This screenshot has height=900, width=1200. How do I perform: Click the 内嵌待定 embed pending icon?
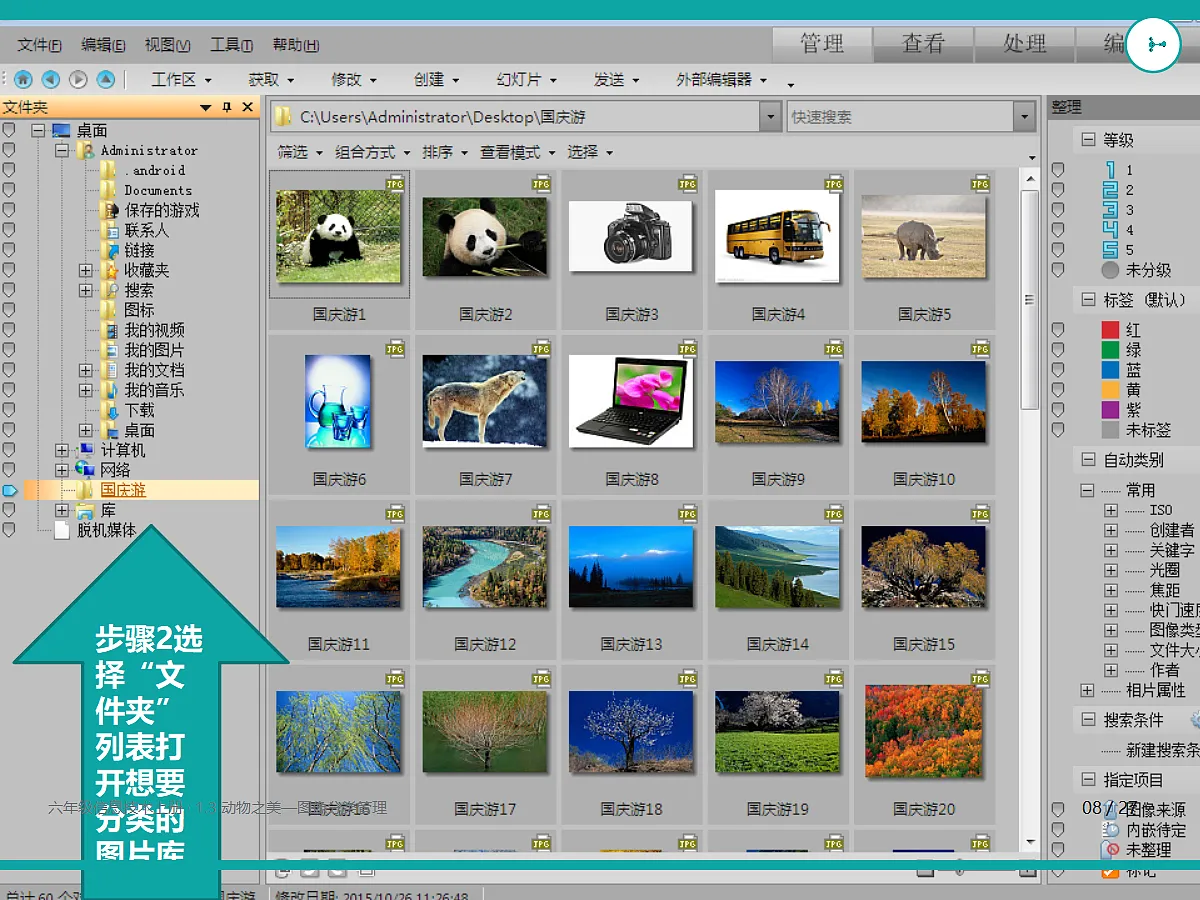pyautogui.click(x=1110, y=830)
